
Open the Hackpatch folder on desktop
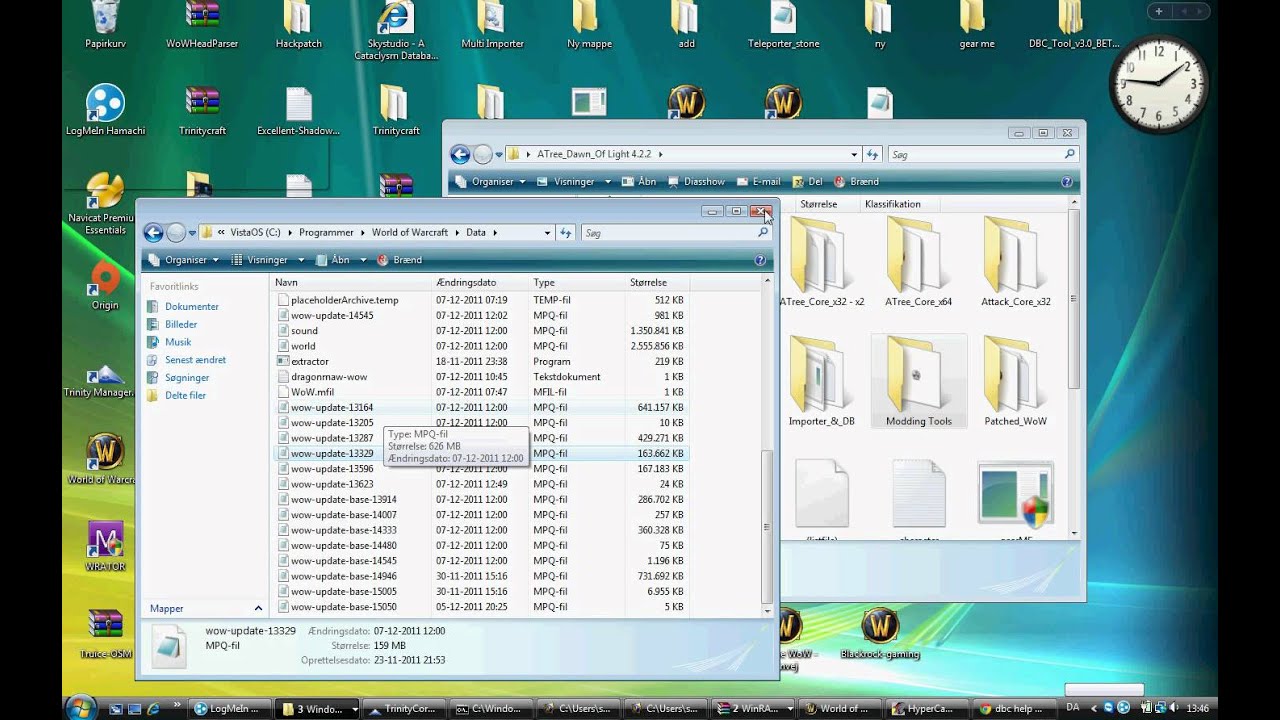298,25
